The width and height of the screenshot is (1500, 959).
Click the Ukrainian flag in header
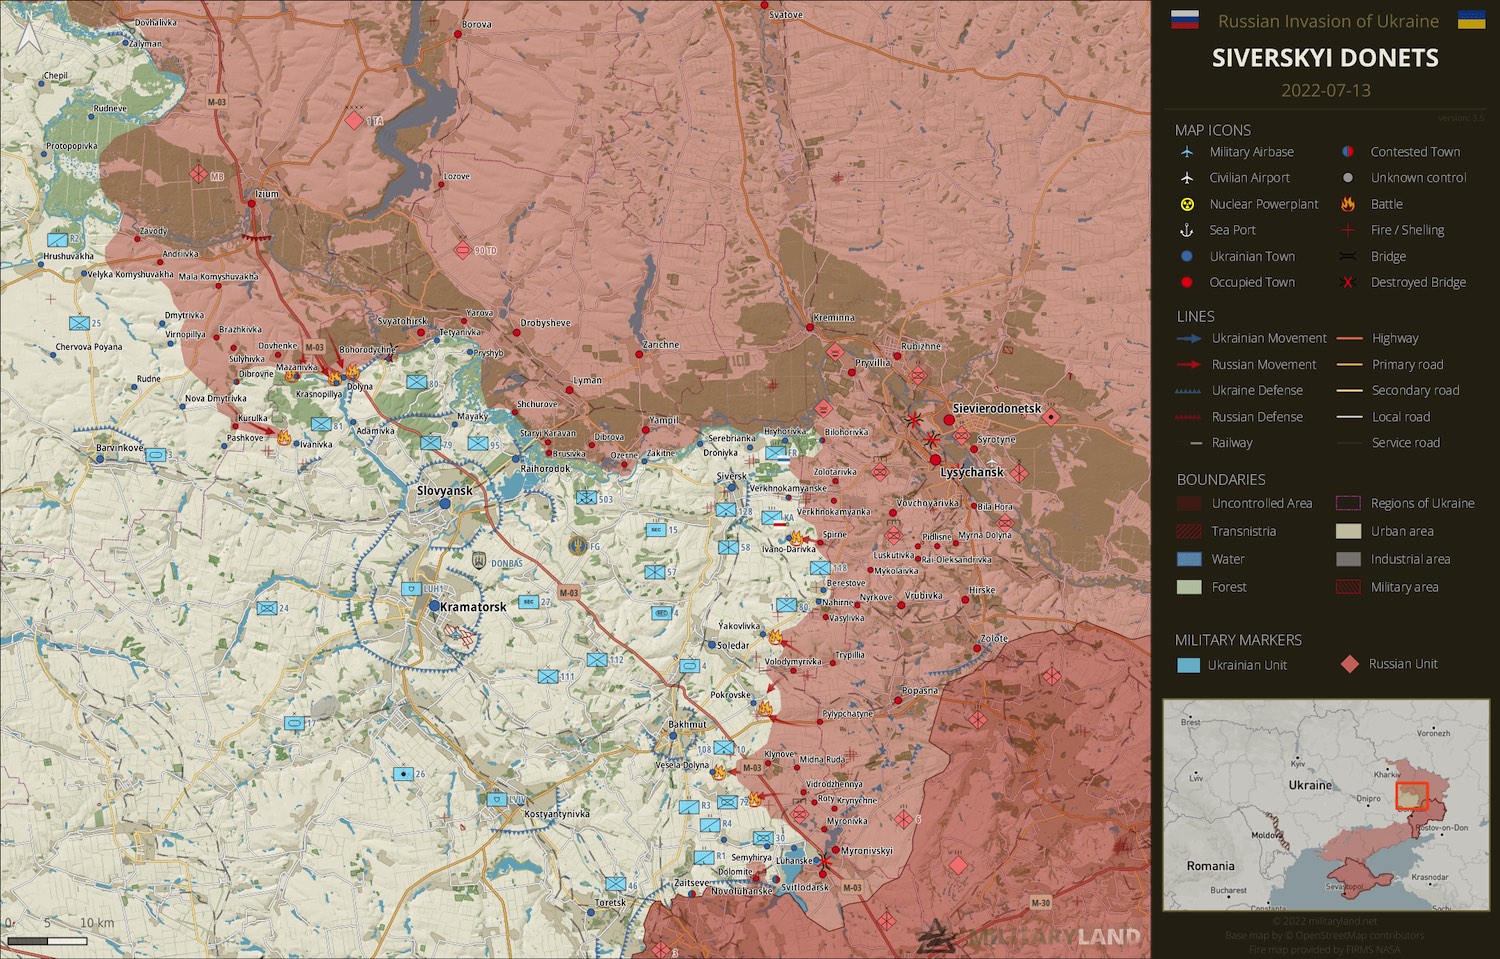pos(1471,20)
